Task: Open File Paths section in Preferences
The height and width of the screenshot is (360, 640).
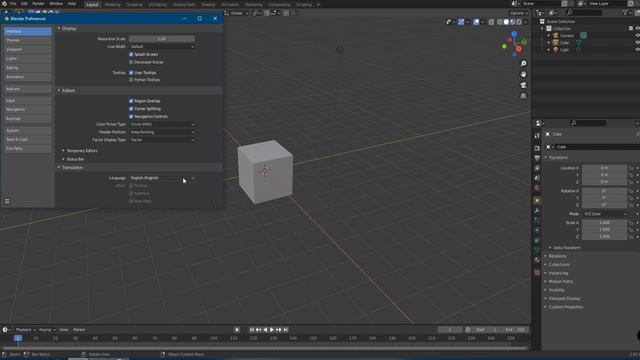Action: pyautogui.click(x=28, y=149)
